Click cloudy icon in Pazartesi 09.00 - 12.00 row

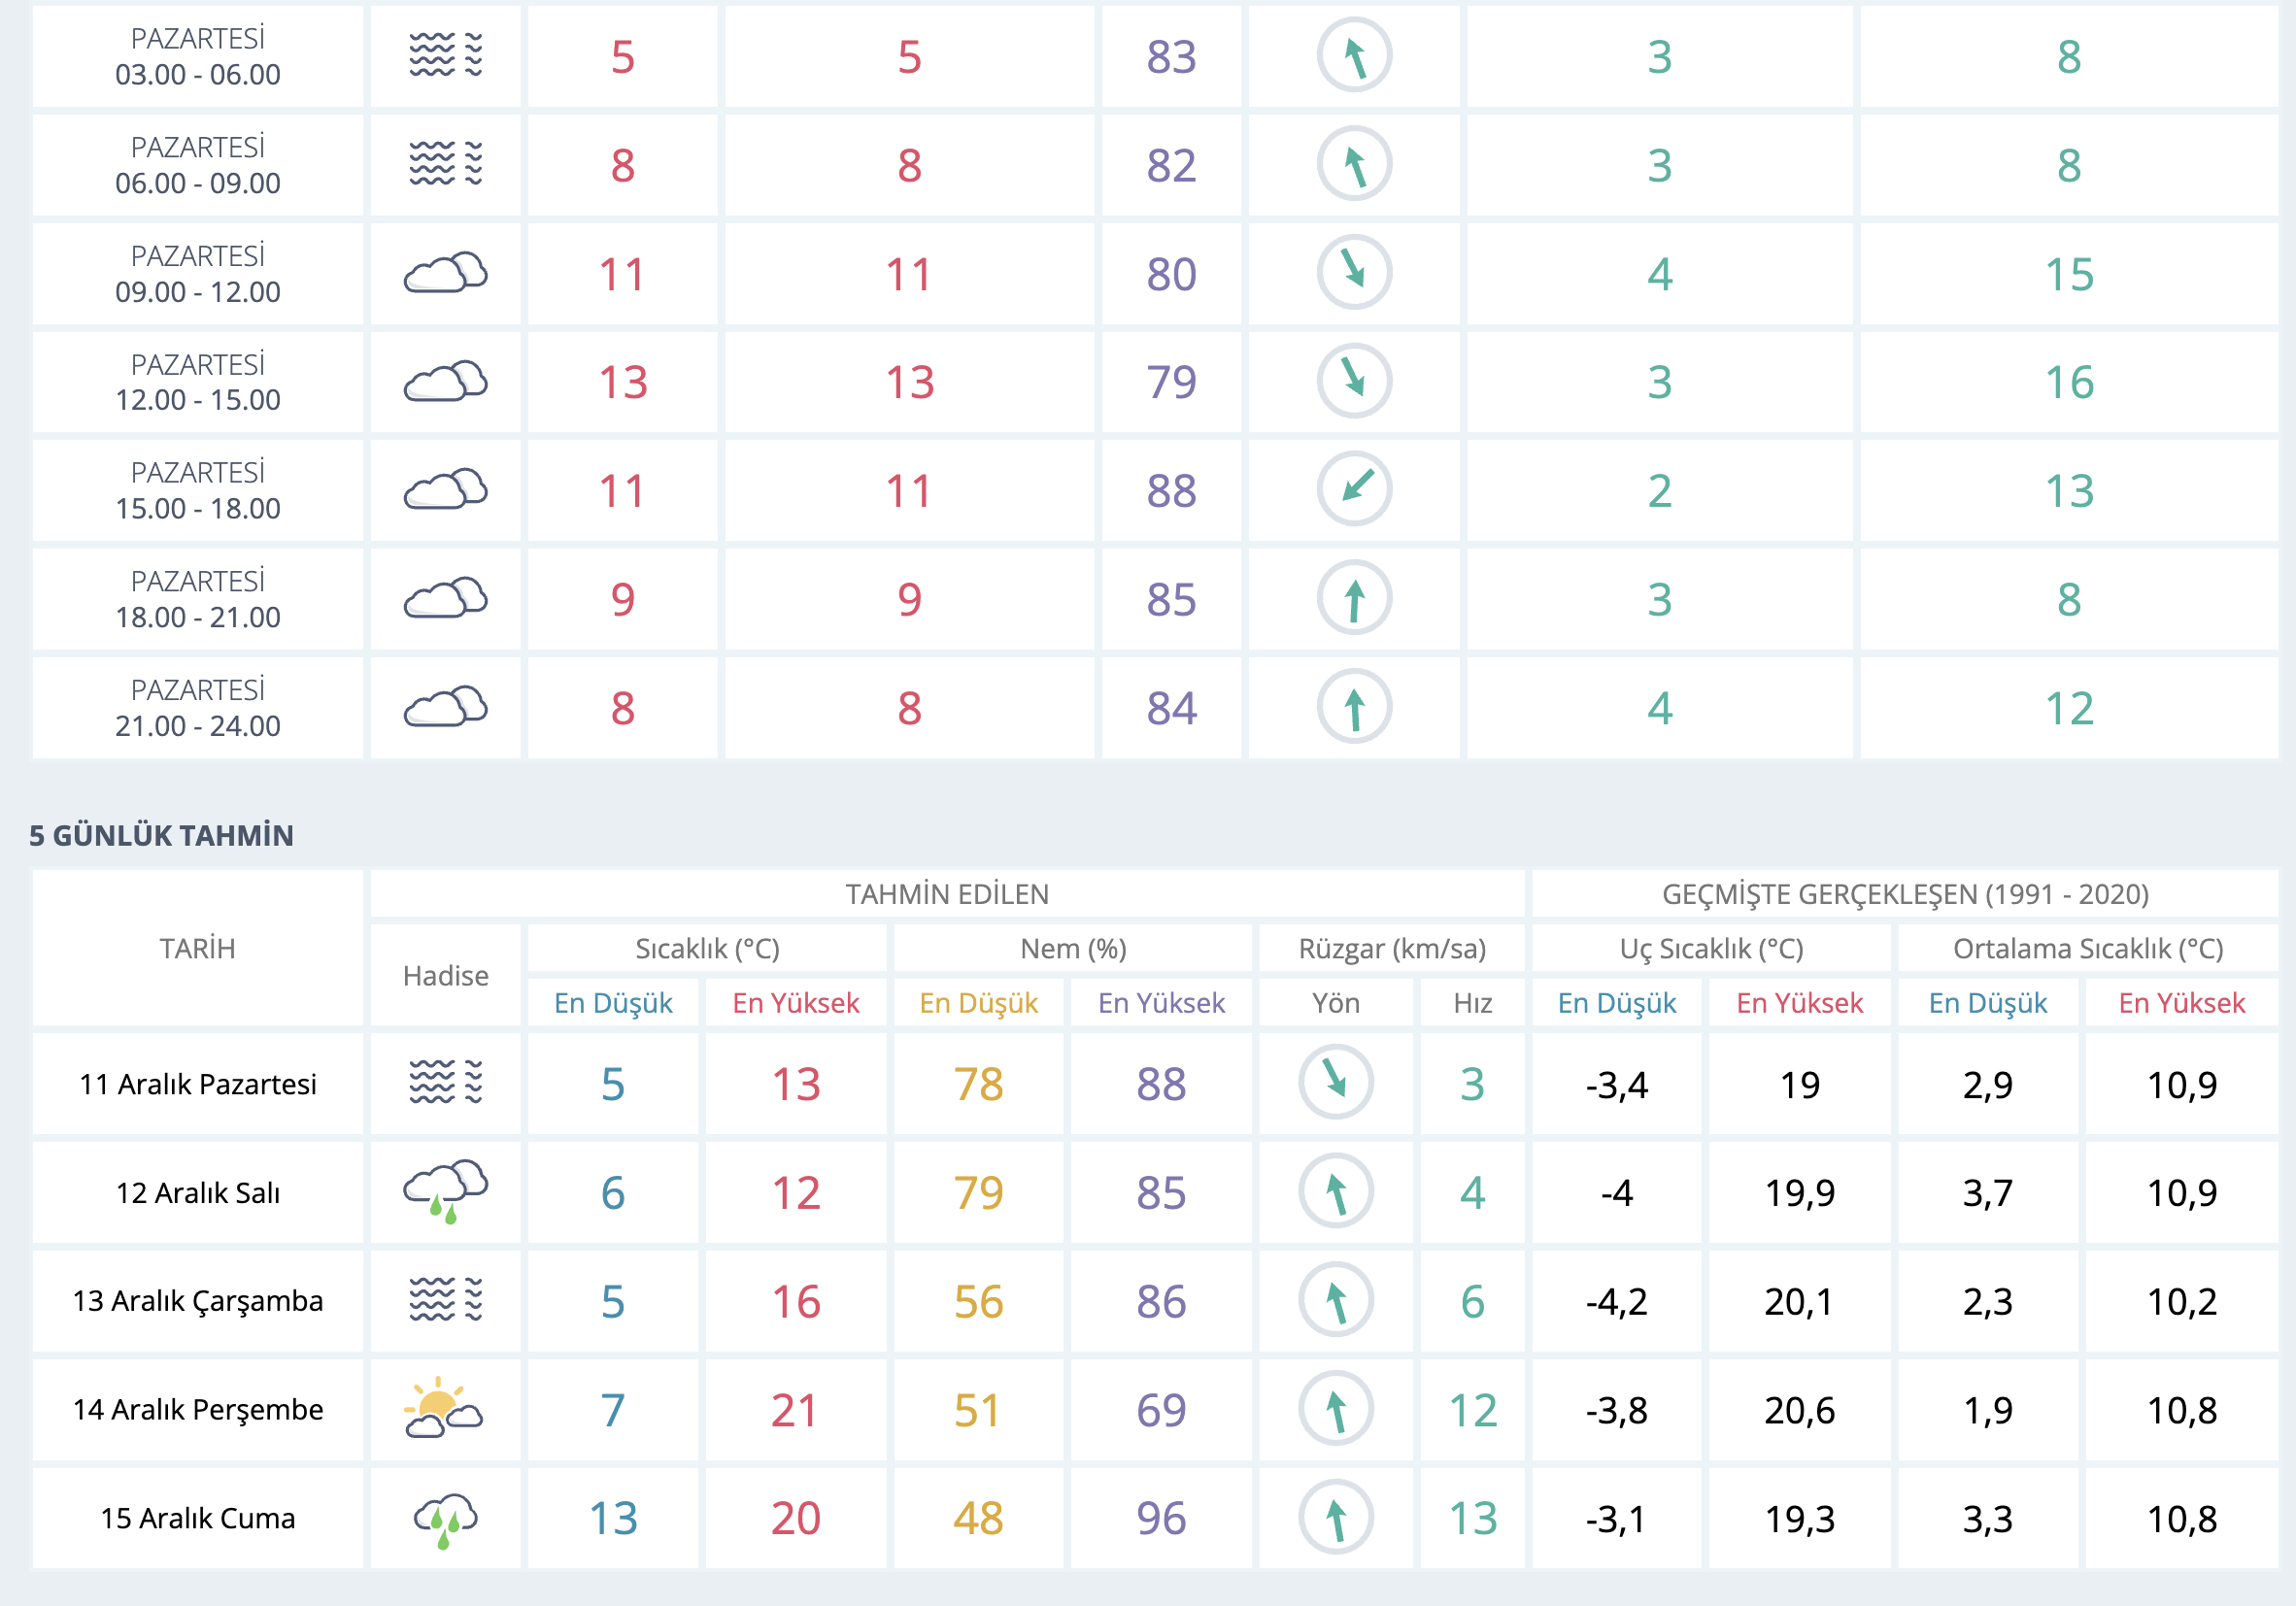pyautogui.click(x=445, y=273)
